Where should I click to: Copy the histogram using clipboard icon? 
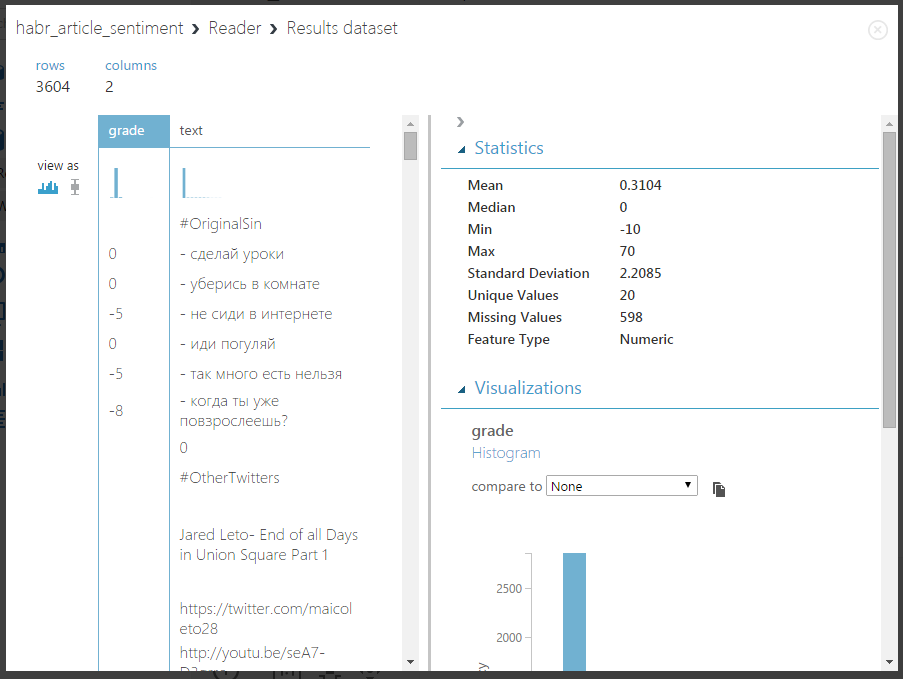click(718, 489)
